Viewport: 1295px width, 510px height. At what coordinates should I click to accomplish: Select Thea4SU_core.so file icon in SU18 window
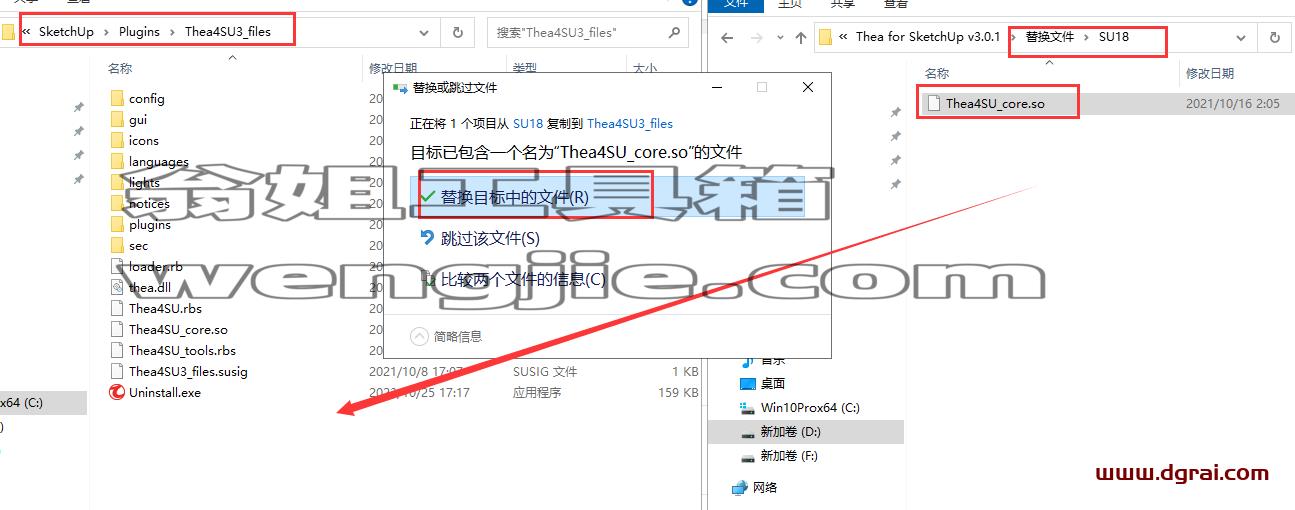[933, 103]
